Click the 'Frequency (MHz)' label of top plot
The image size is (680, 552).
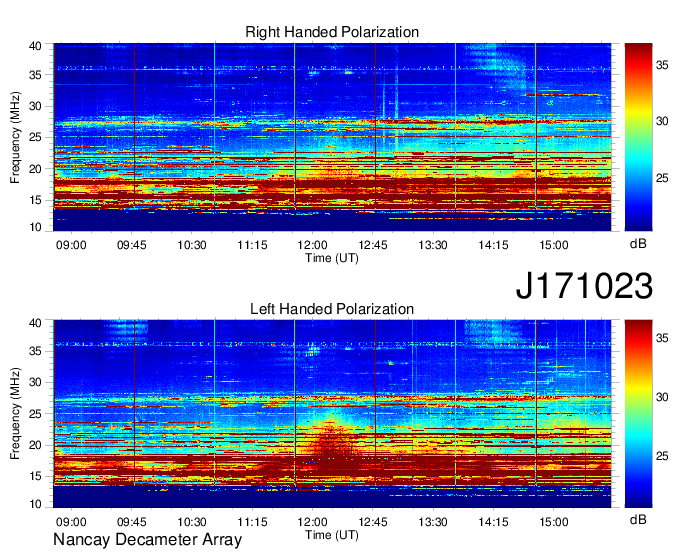coord(15,137)
